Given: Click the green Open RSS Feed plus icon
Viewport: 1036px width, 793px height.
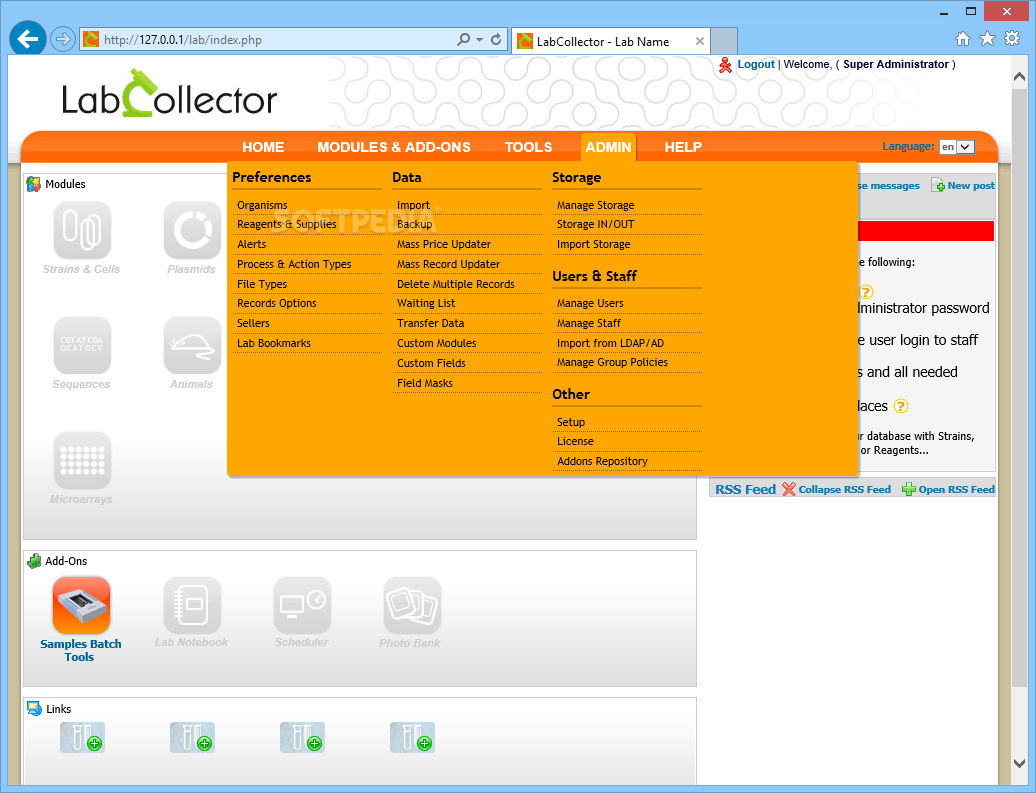Looking at the screenshot, I should tap(909, 489).
